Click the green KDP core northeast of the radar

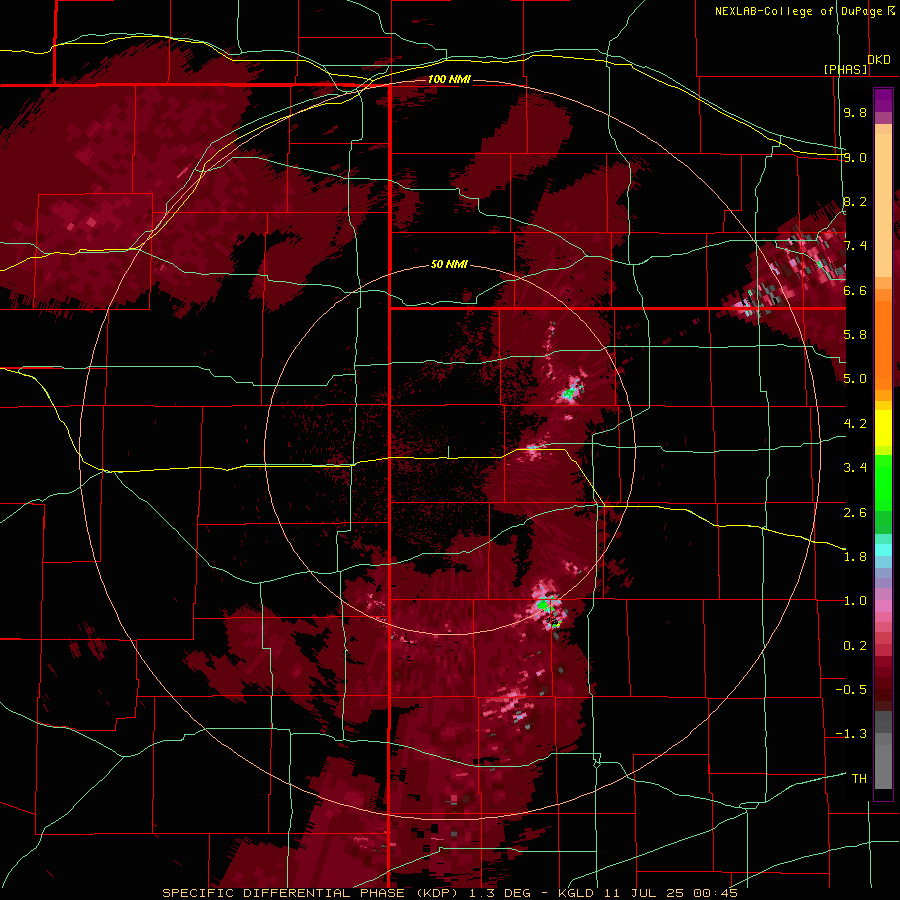point(569,394)
